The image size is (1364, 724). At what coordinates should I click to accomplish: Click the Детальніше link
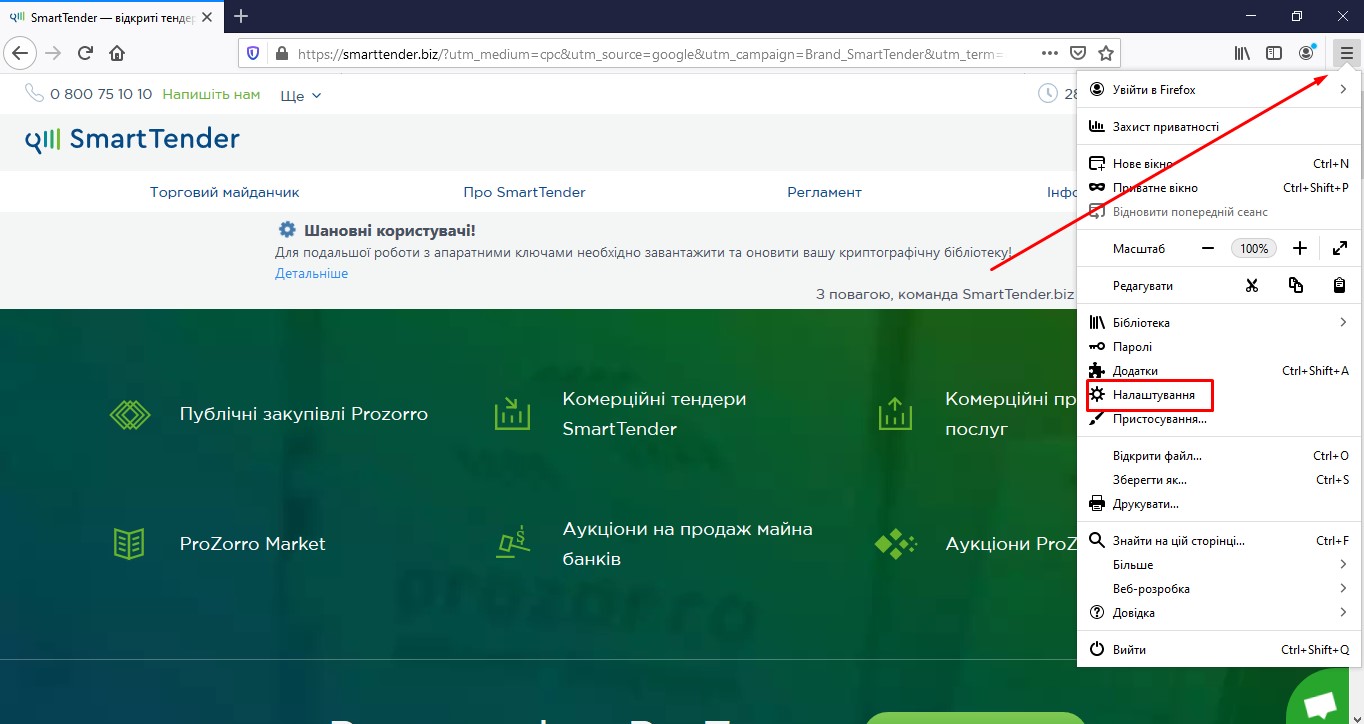(311, 273)
